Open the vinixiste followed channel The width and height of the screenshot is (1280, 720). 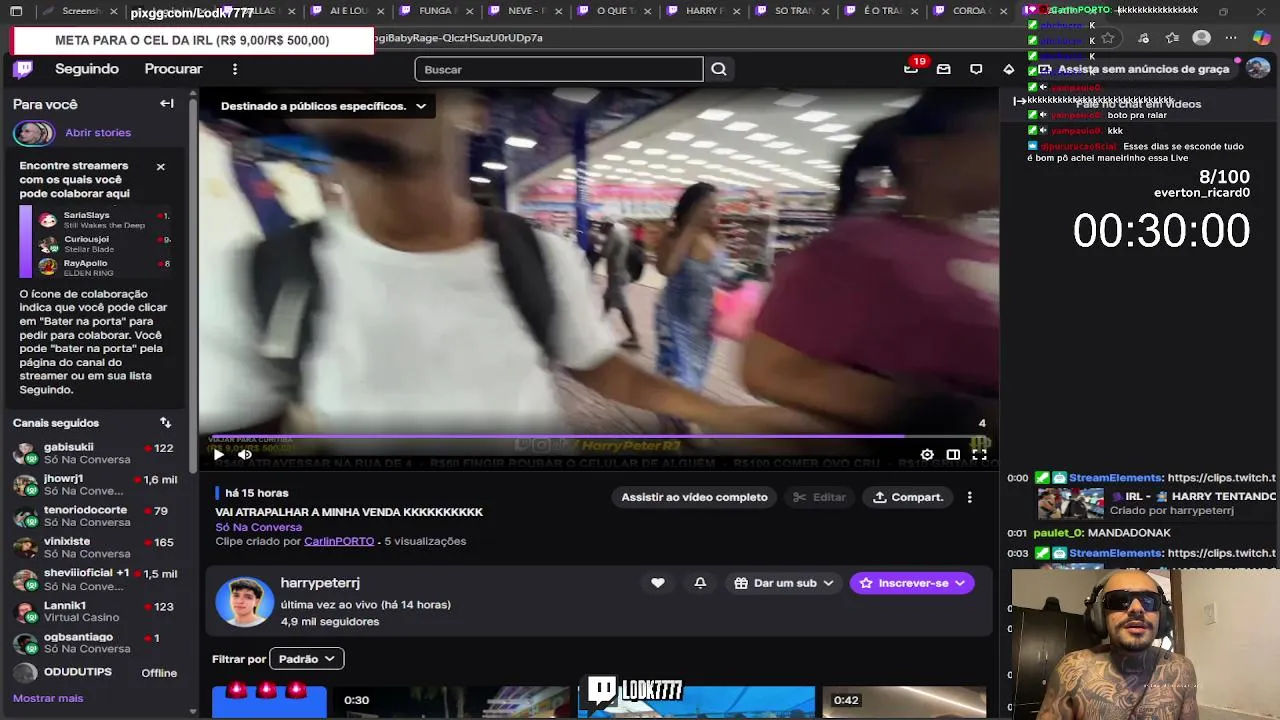(x=95, y=547)
